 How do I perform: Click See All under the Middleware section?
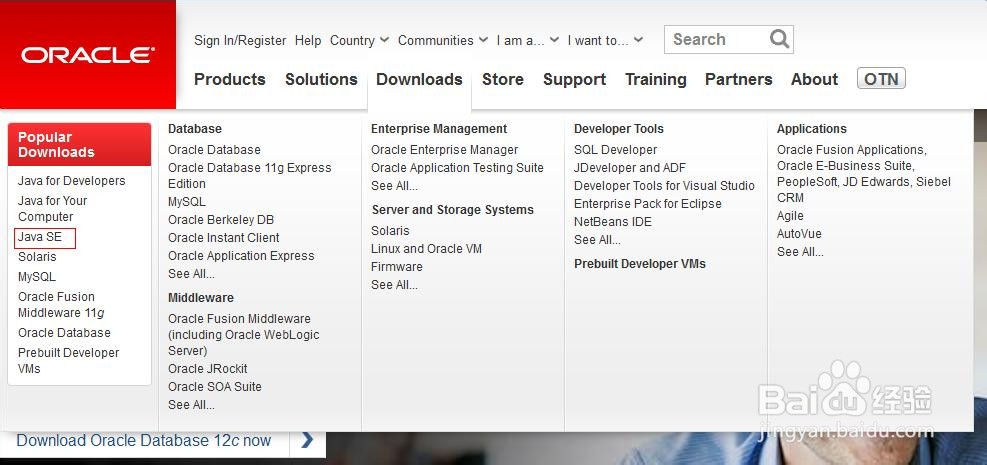191,405
